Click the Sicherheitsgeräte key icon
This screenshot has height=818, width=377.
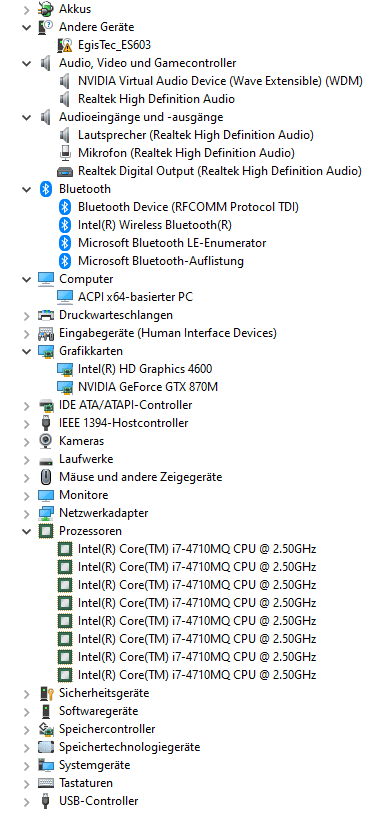[x=46, y=693]
